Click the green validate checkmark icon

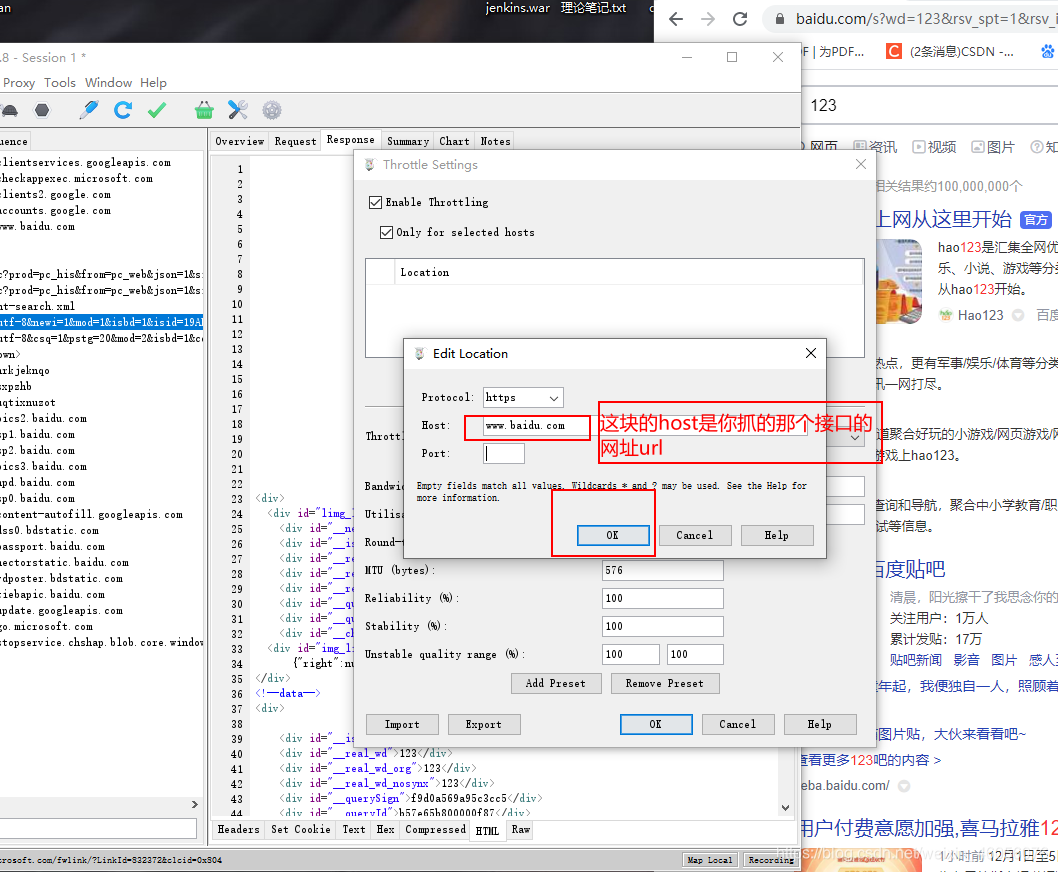click(x=157, y=110)
